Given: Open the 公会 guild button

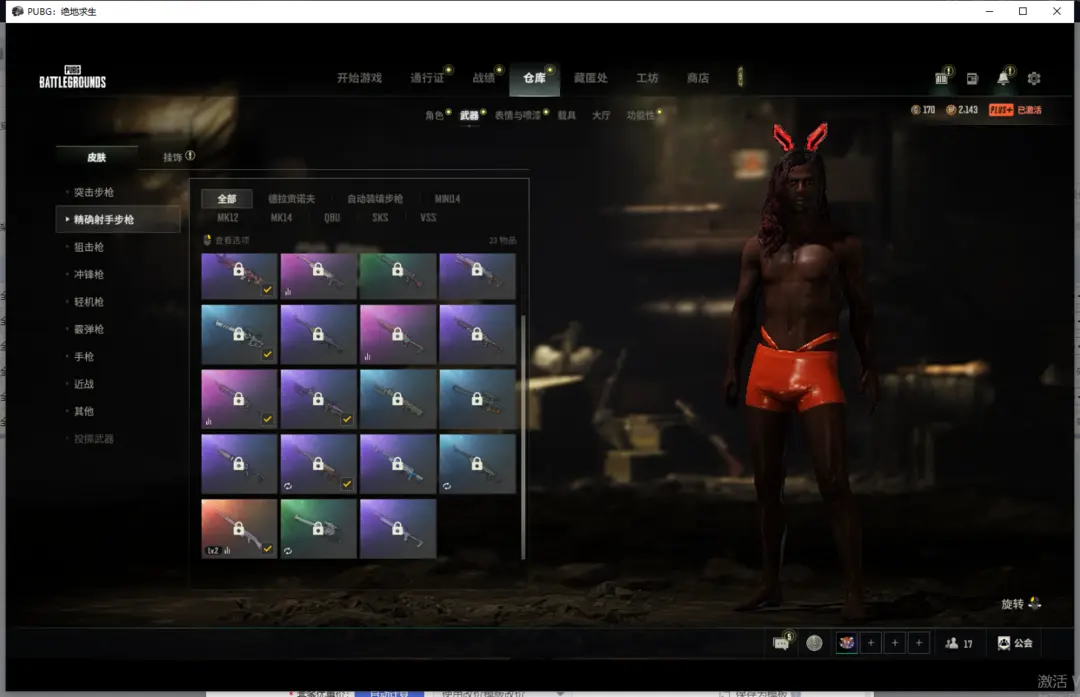Looking at the screenshot, I should coord(1015,643).
